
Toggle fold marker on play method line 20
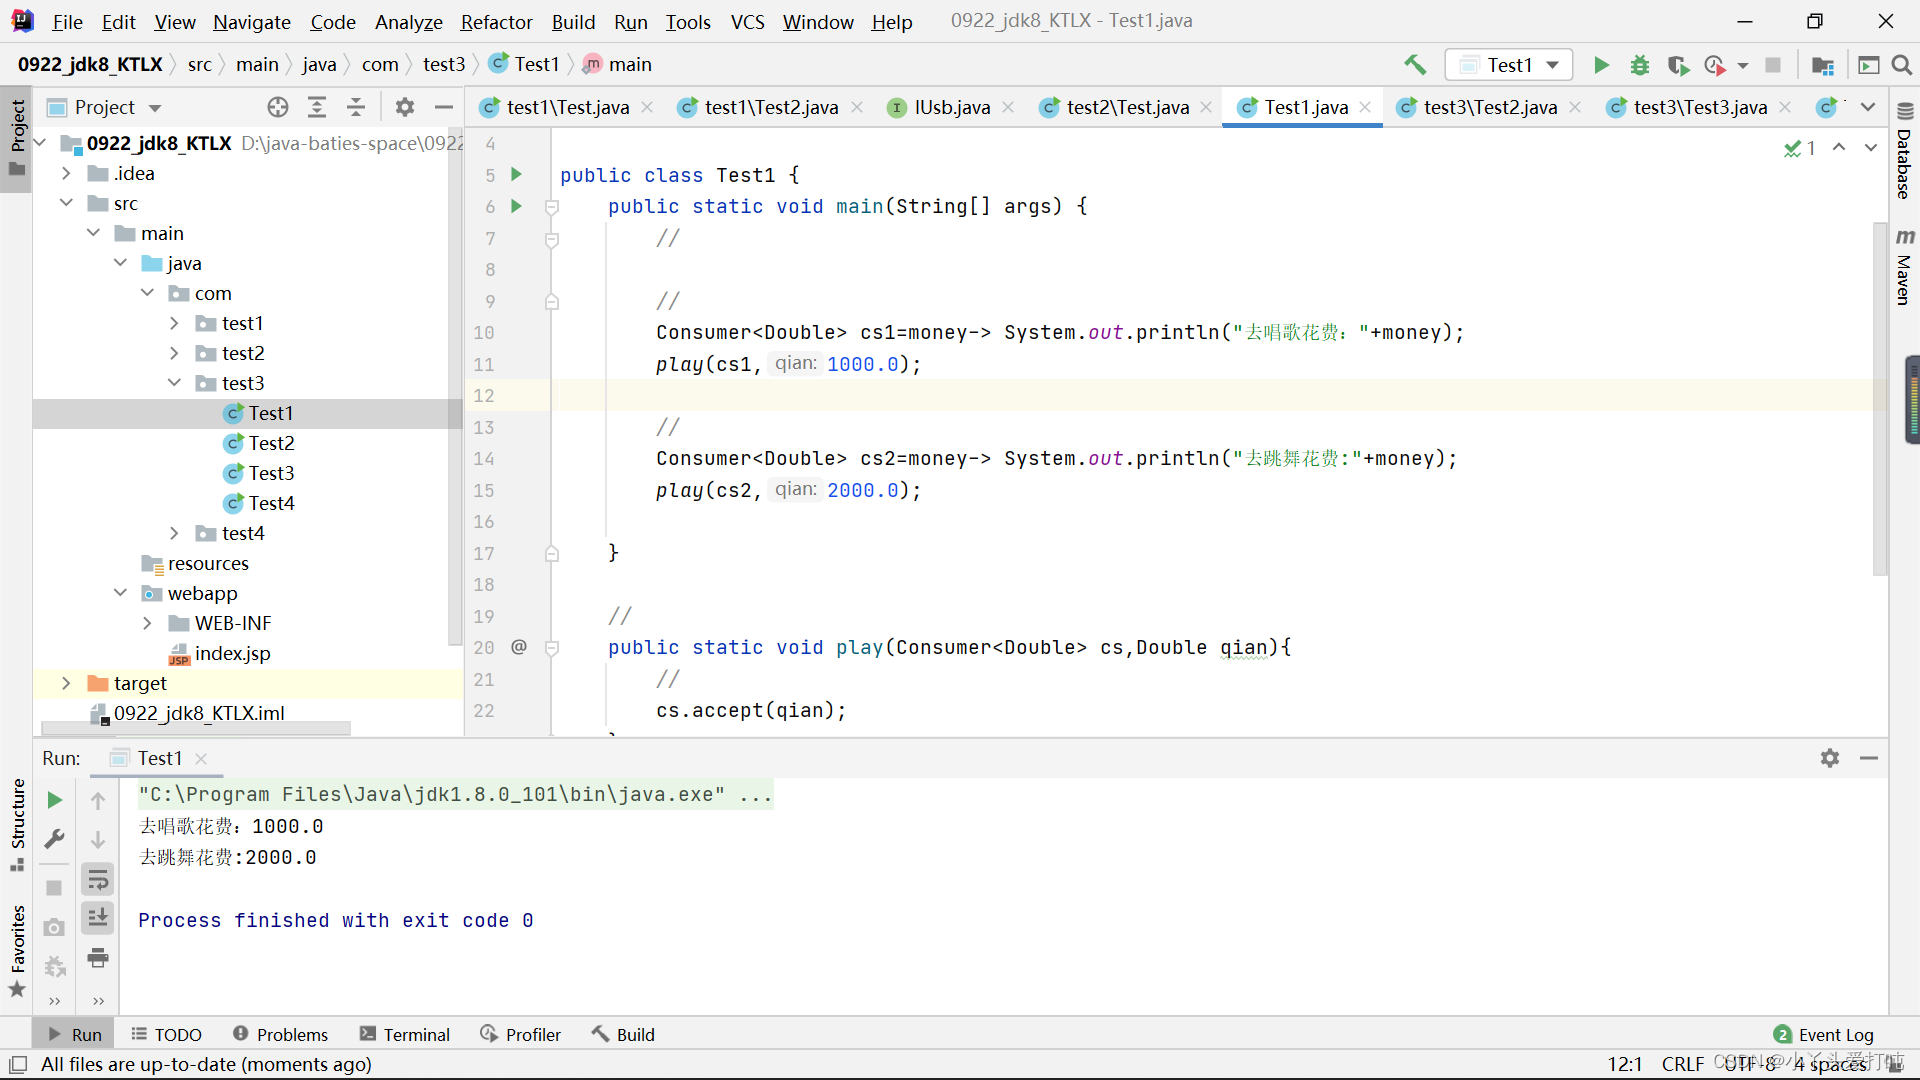(551, 648)
